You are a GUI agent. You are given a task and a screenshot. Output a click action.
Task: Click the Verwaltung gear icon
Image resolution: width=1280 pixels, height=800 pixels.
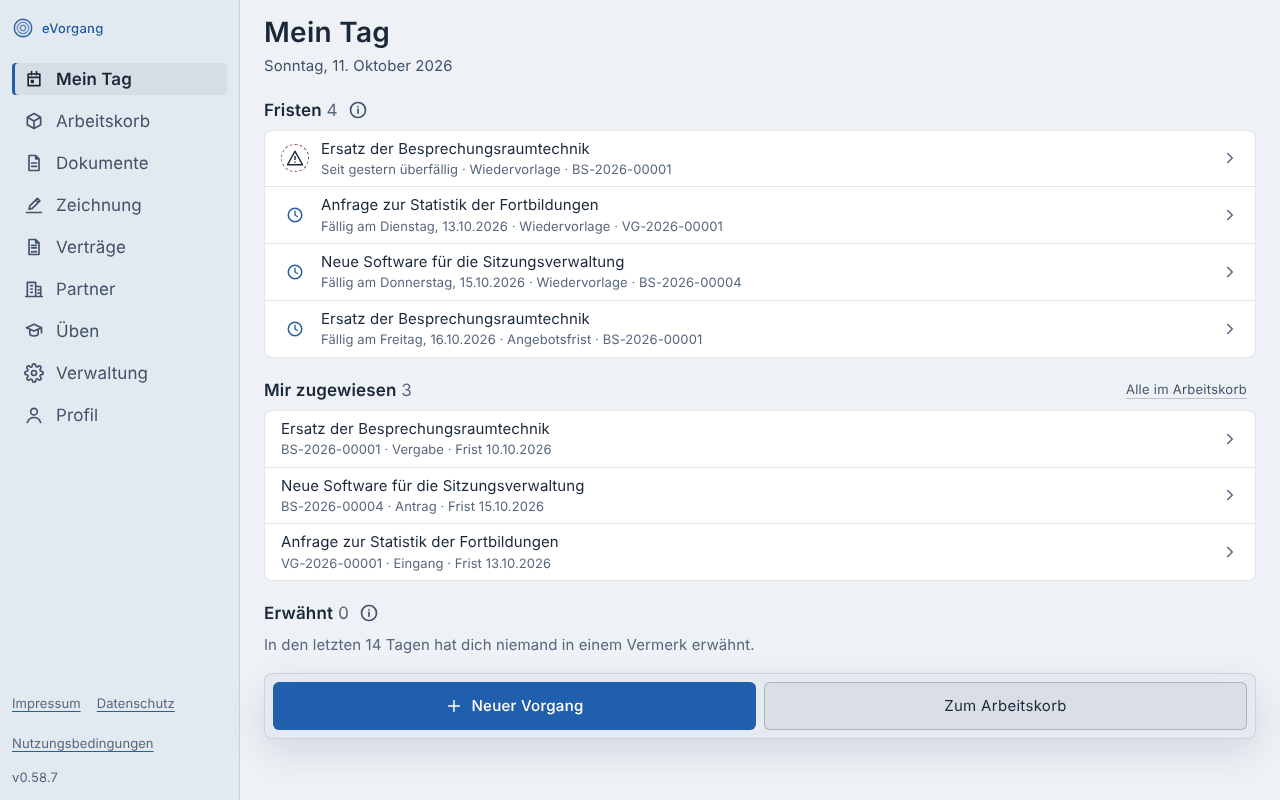tap(34, 373)
